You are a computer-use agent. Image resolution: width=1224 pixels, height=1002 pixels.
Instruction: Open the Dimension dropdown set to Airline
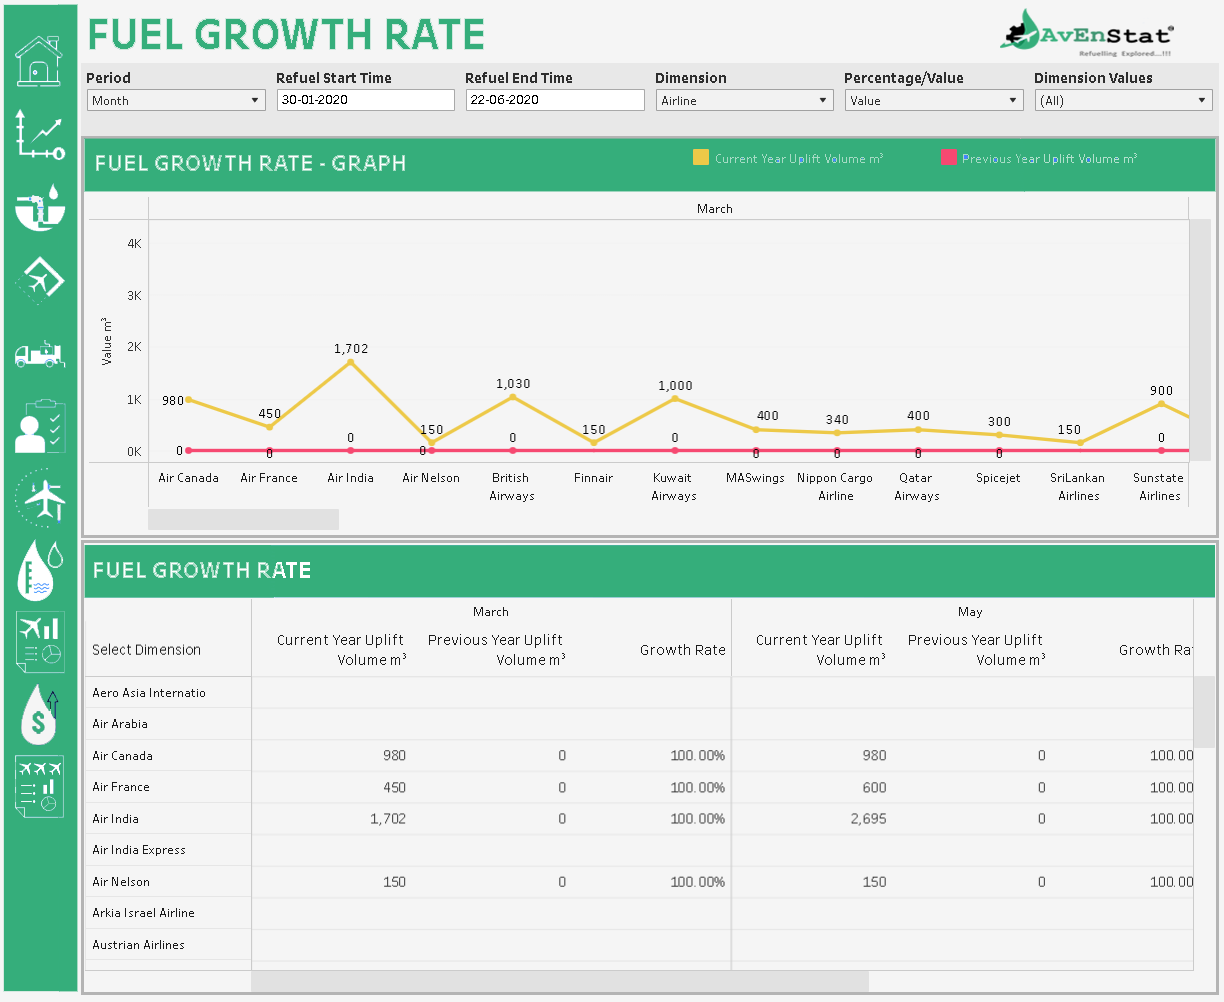point(744,100)
